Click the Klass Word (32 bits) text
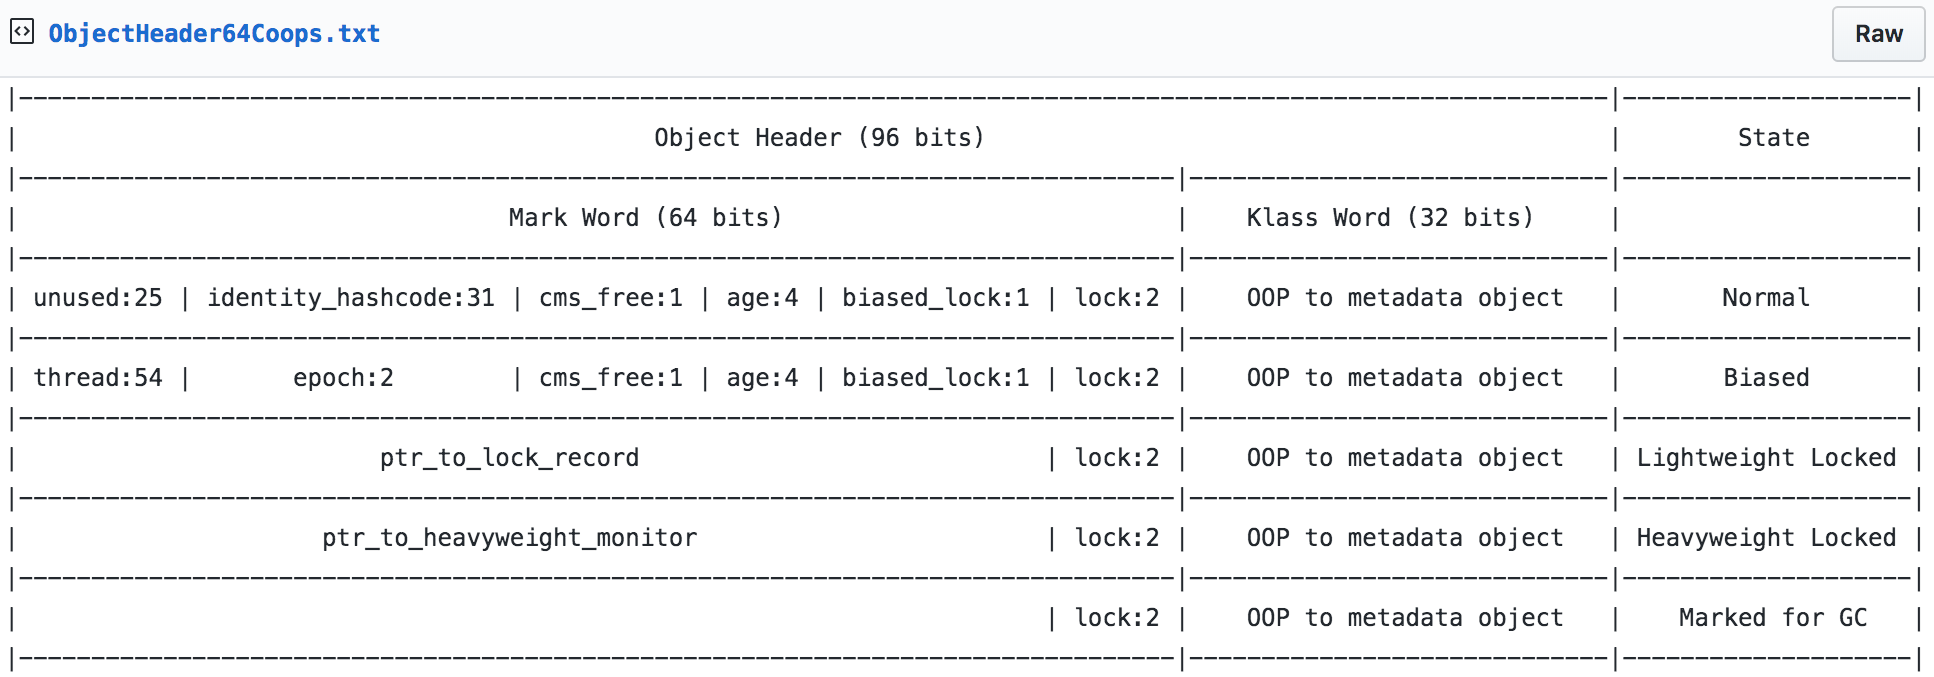Viewport: 1934px width, 677px height. [x=1389, y=218]
